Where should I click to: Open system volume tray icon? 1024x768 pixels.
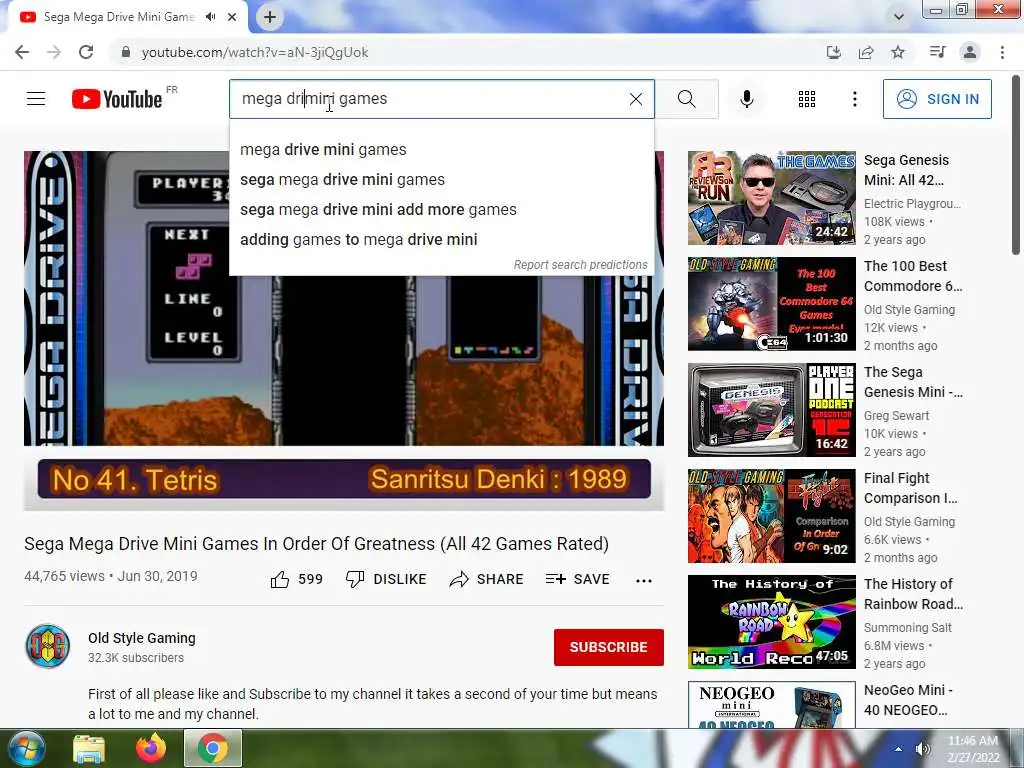(x=923, y=749)
